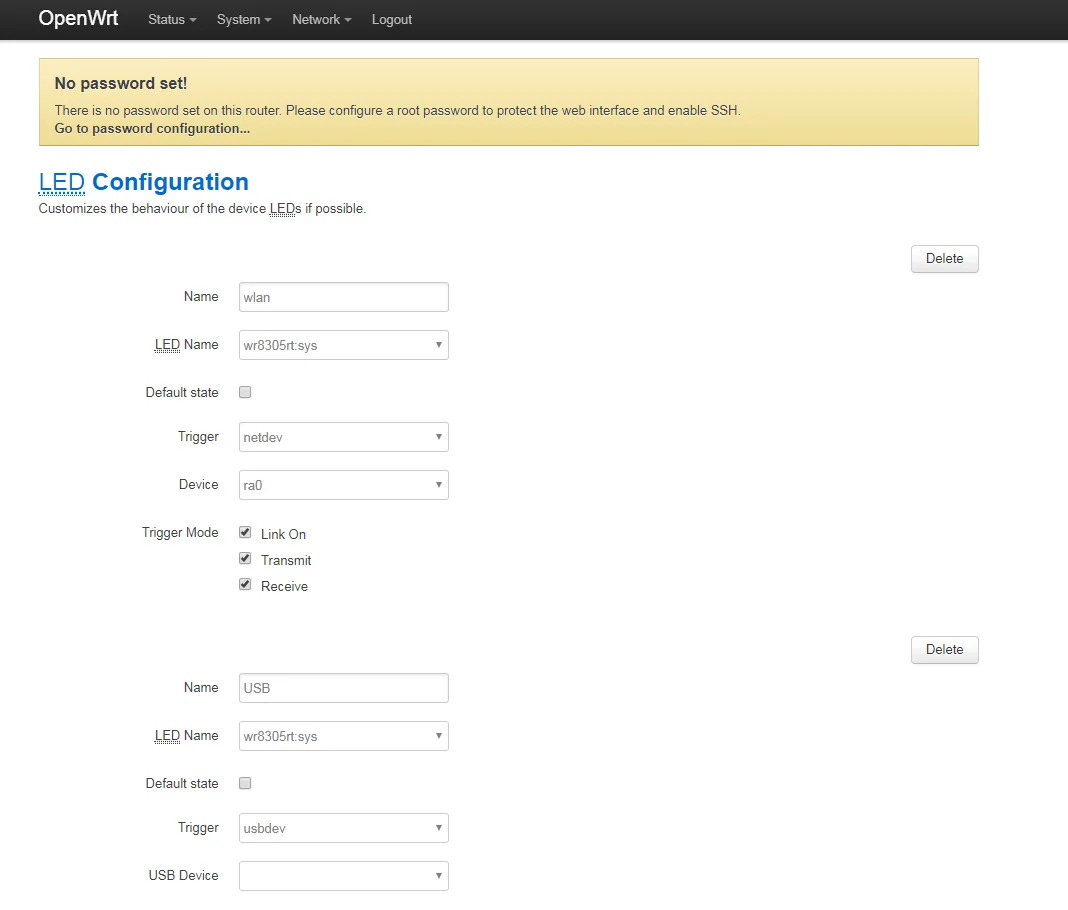This screenshot has width=1068, height=910.
Task: Open LED Name dropdown for USB entry
Action: click(343, 736)
